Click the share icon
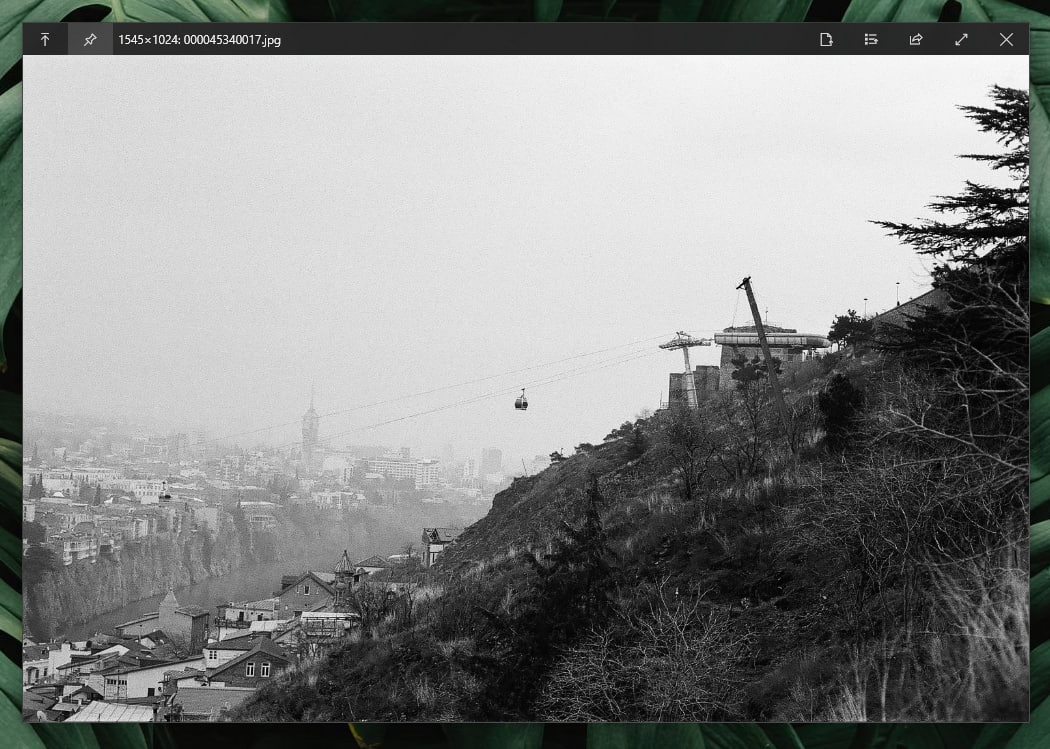The width and height of the screenshot is (1050, 749). 916,39
